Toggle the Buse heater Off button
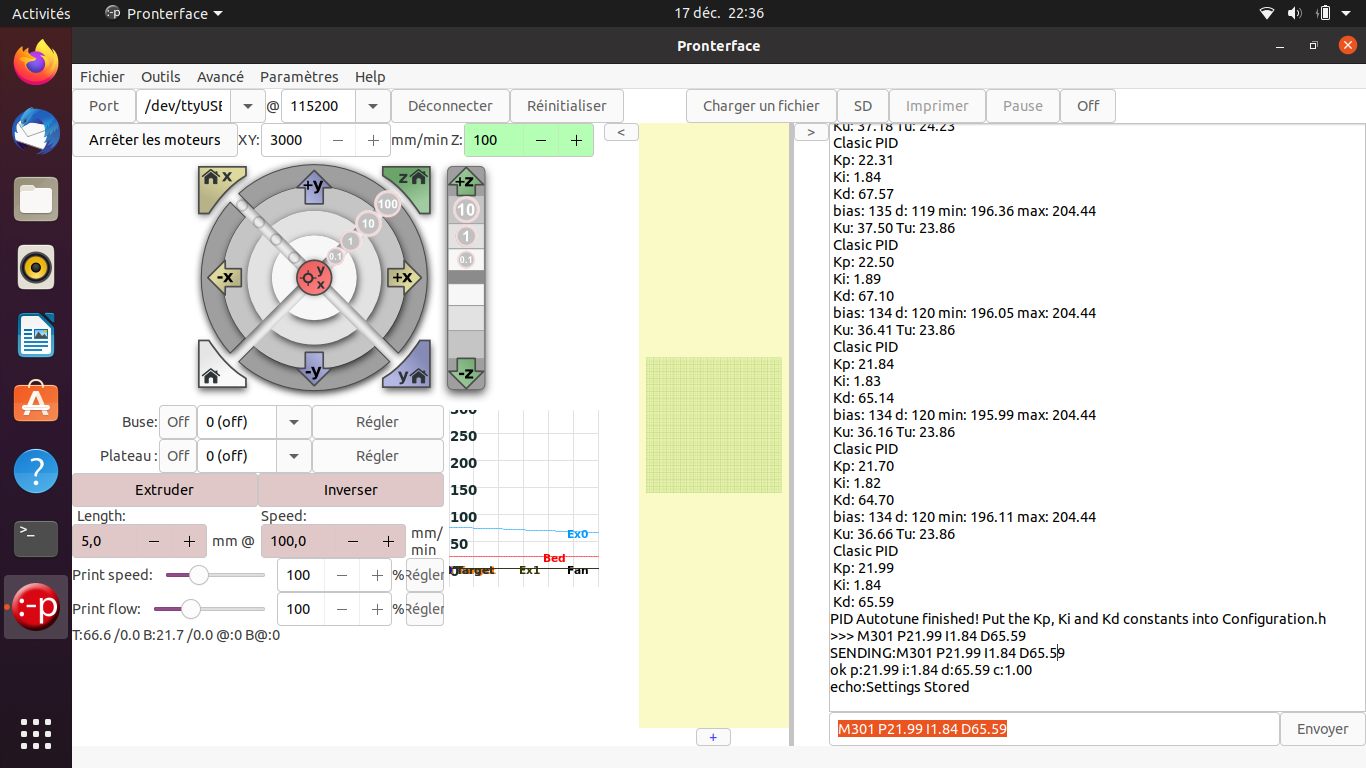Screen dimensions: 1366x768 coord(178,422)
